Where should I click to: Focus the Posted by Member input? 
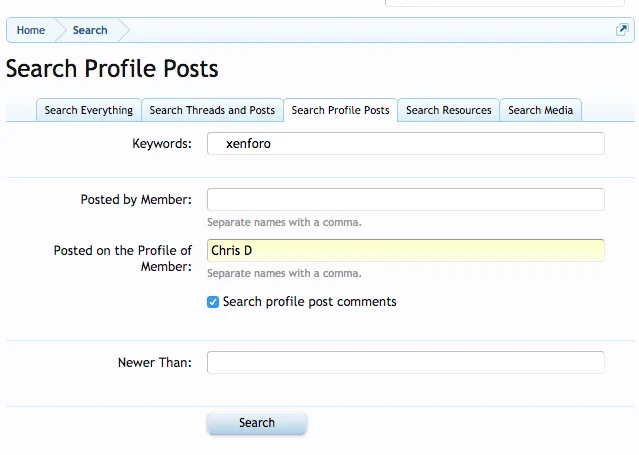[x=405, y=199]
